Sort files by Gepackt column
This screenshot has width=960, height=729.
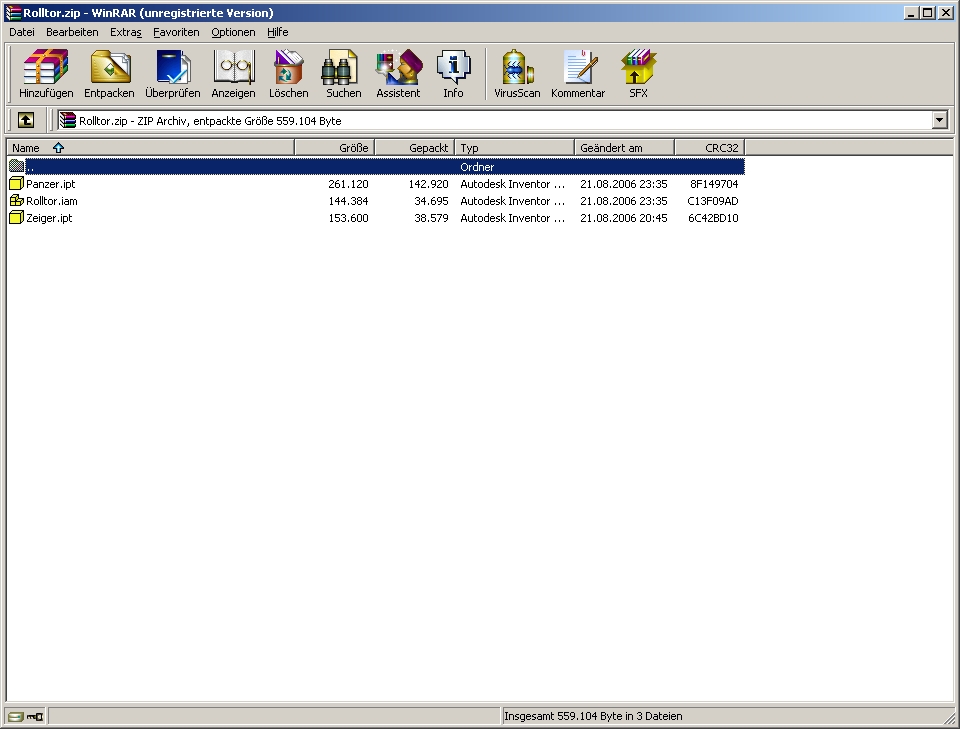(x=414, y=148)
